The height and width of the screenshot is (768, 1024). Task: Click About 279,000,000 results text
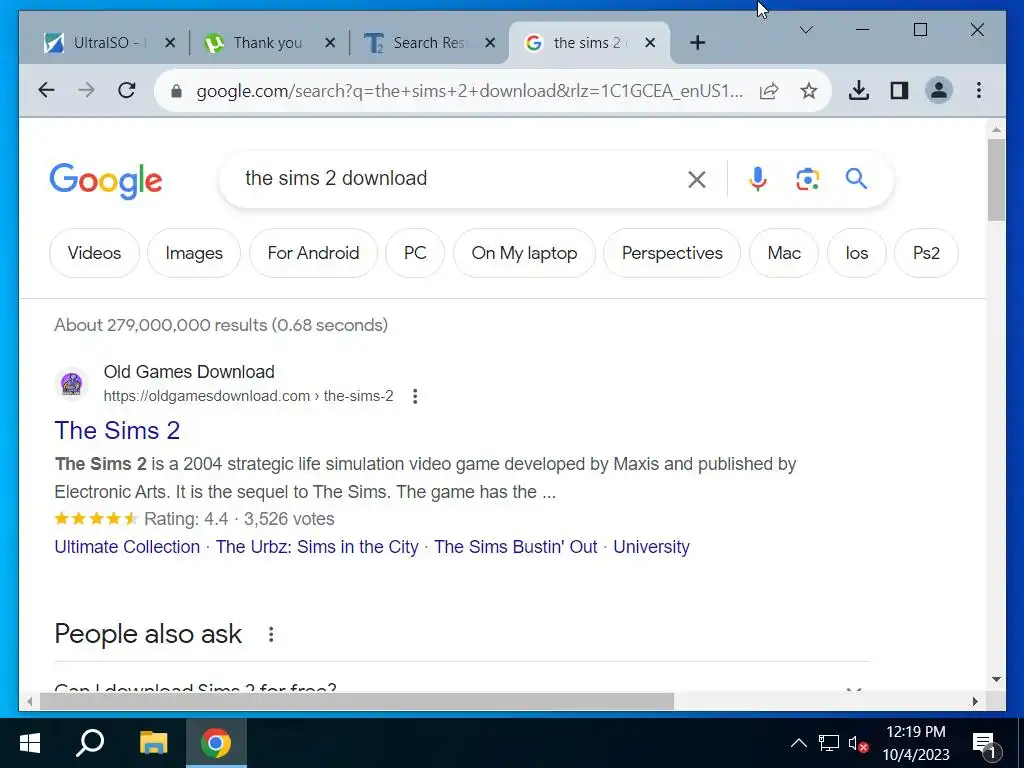click(221, 325)
